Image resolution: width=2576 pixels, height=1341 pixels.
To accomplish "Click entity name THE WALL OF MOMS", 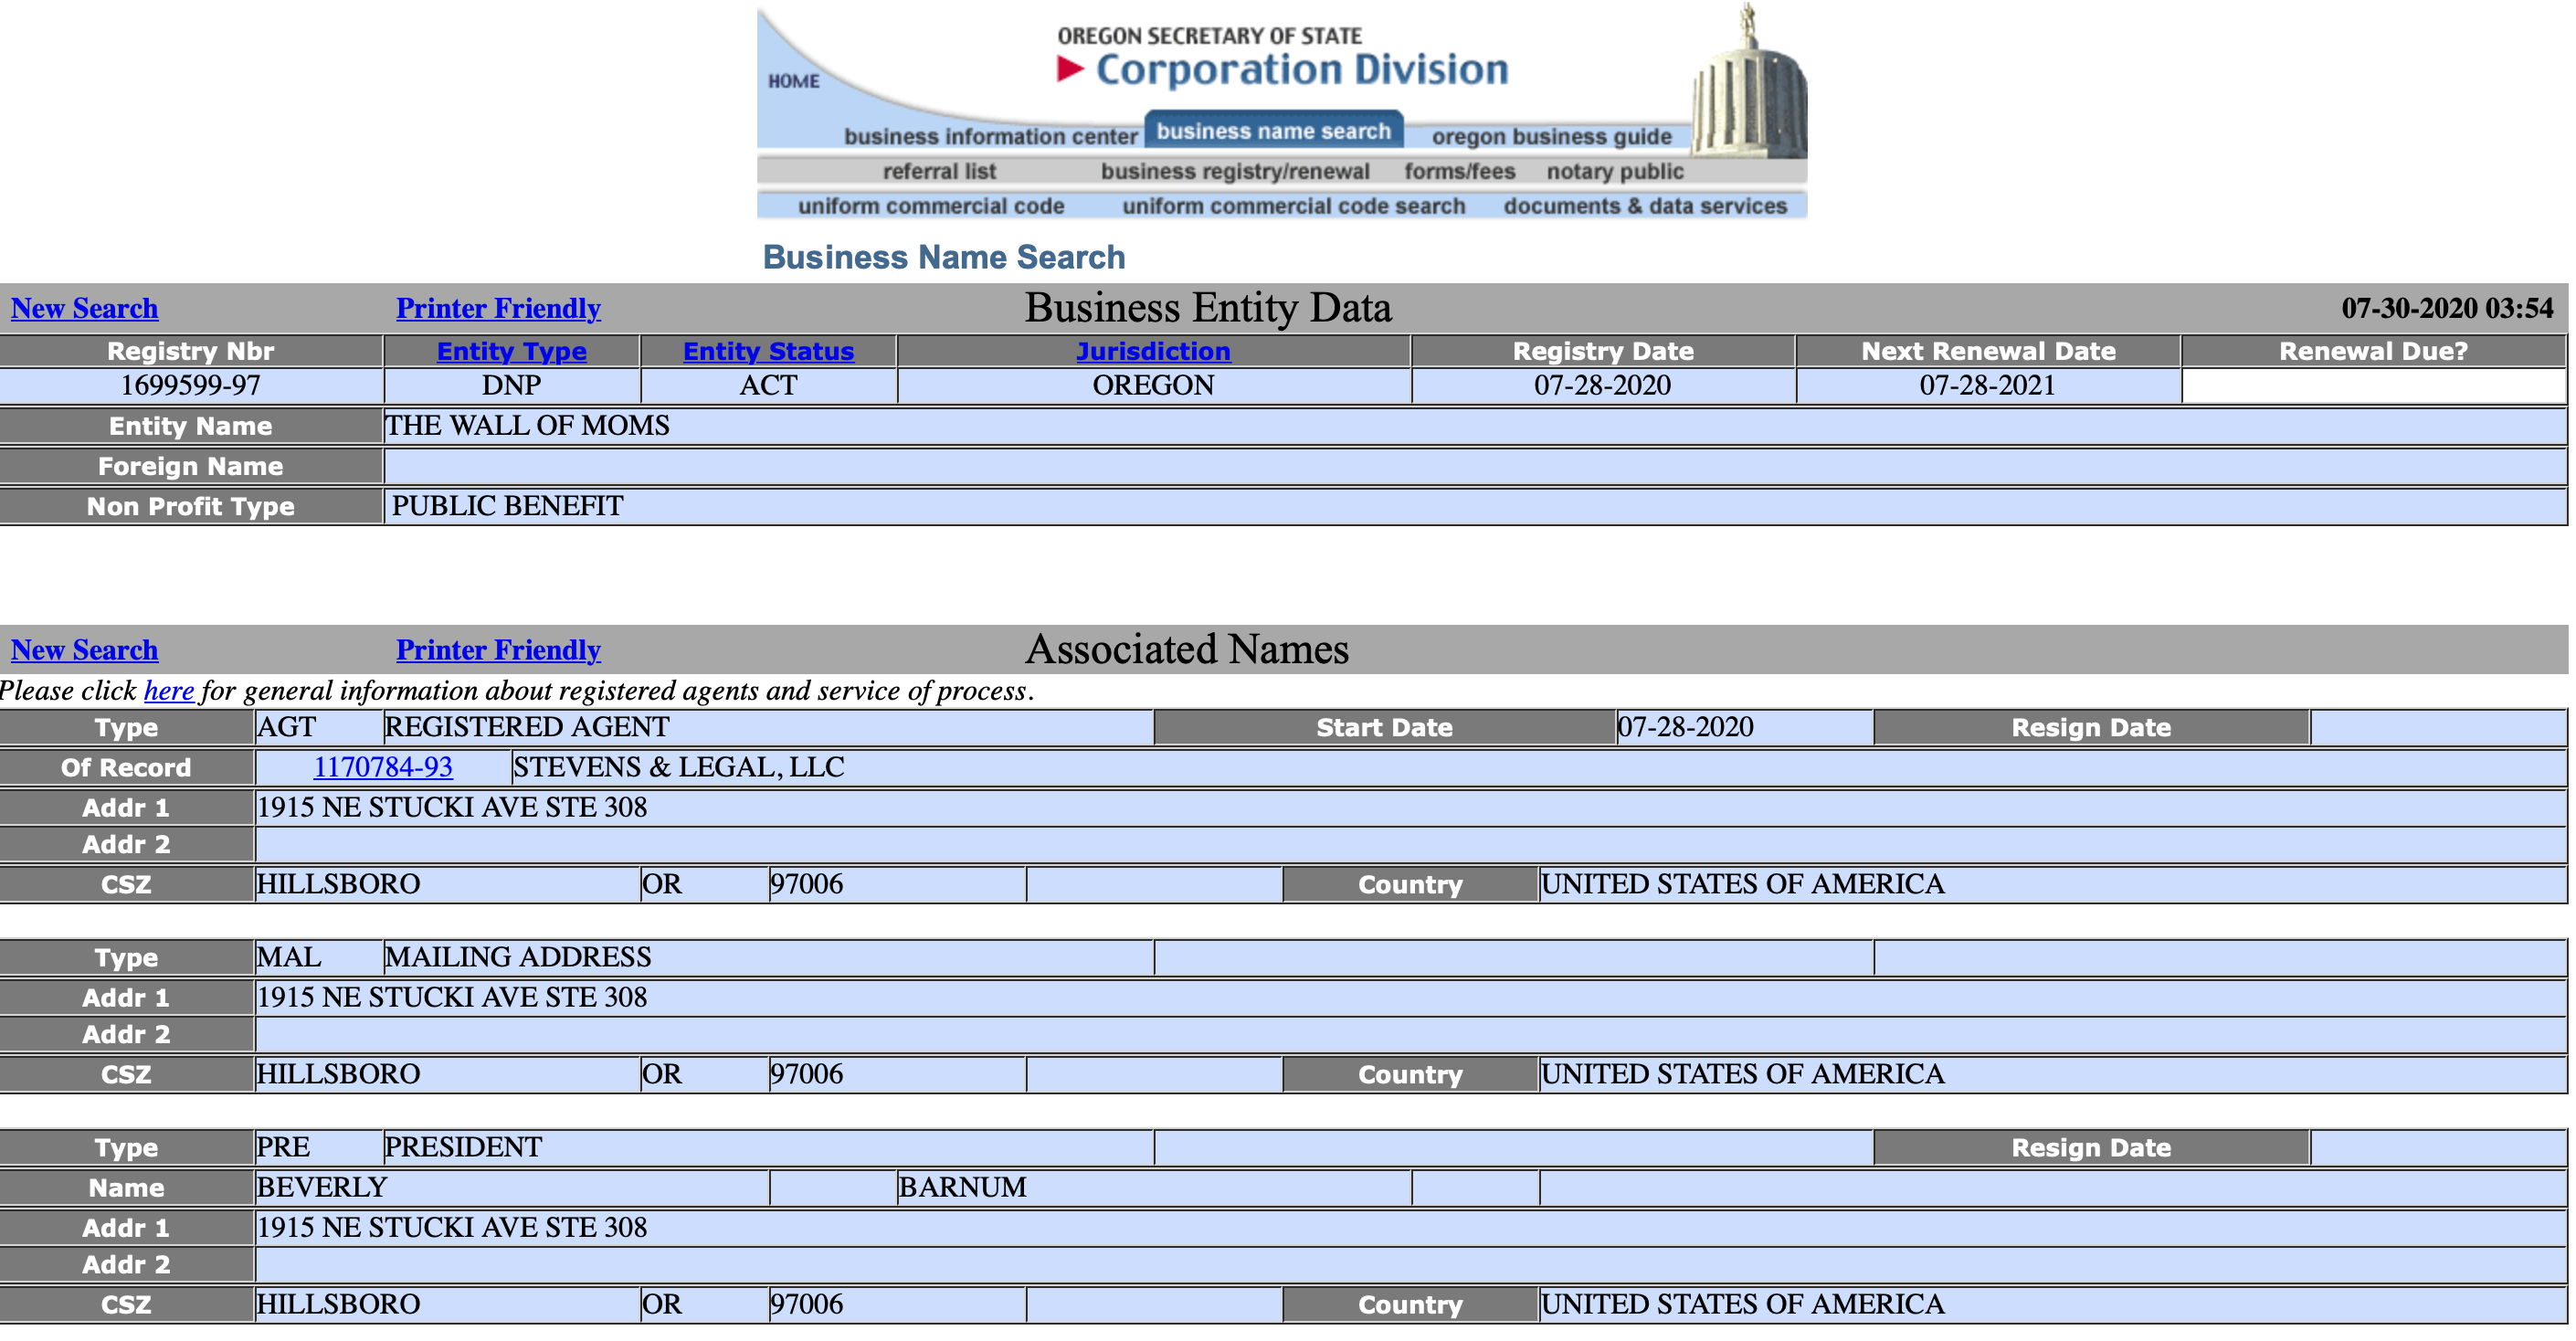I will [527, 426].
